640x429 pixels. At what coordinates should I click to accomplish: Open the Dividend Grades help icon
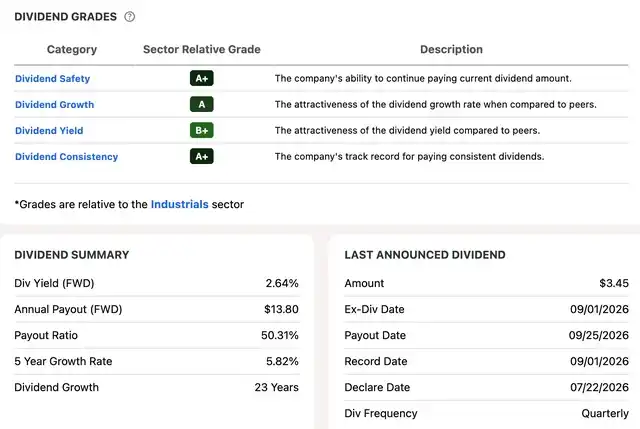(129, 17)
